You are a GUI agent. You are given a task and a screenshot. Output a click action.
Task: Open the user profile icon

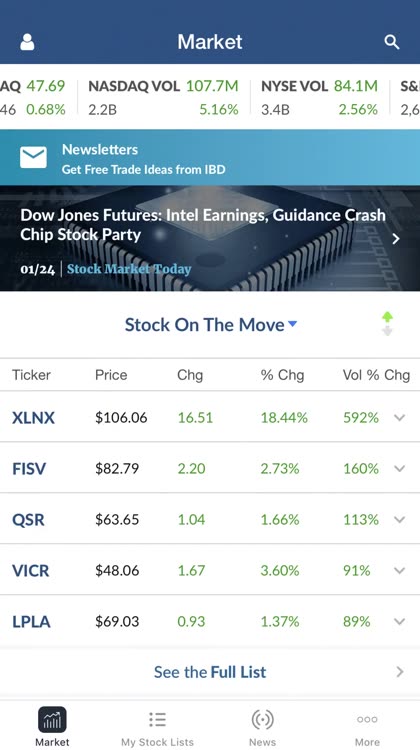tap(27, 42)
